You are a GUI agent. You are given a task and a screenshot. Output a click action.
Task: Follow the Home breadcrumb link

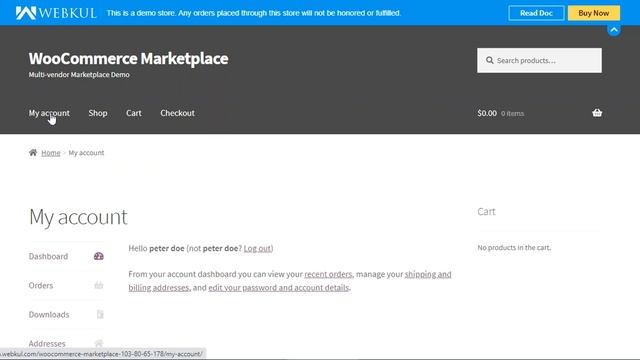point(51,153)
